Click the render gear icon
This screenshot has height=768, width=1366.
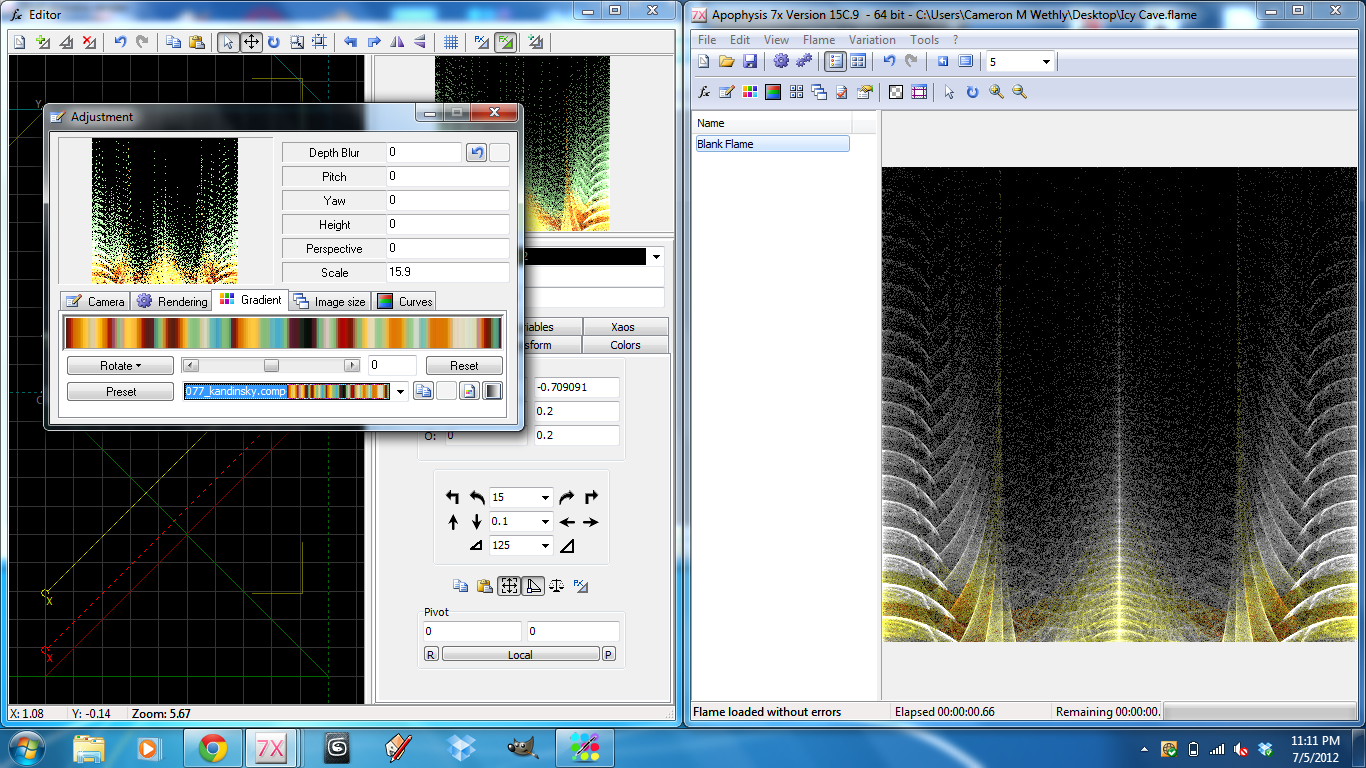point(781,61)
